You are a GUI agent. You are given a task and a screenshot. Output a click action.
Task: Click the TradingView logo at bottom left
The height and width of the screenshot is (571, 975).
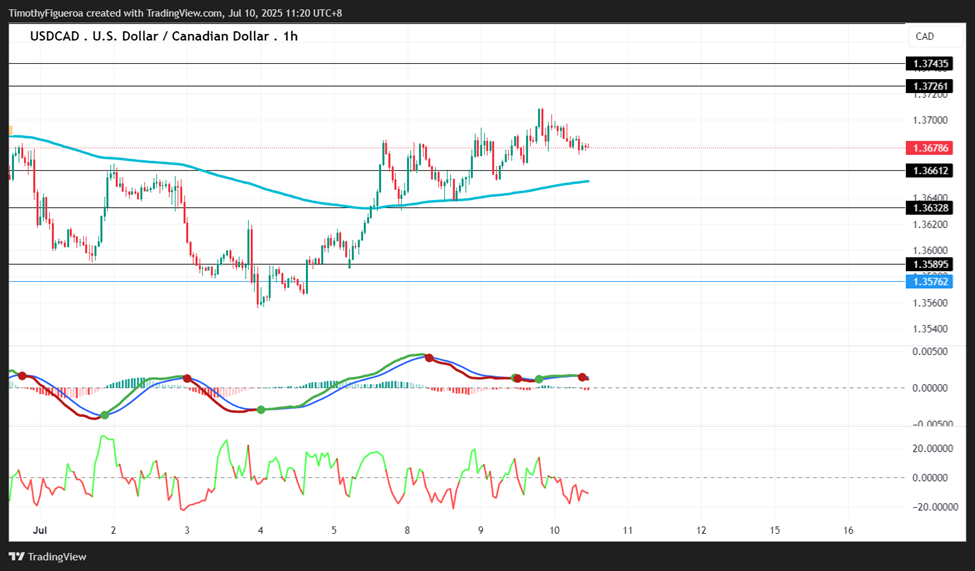coord(47,557)
